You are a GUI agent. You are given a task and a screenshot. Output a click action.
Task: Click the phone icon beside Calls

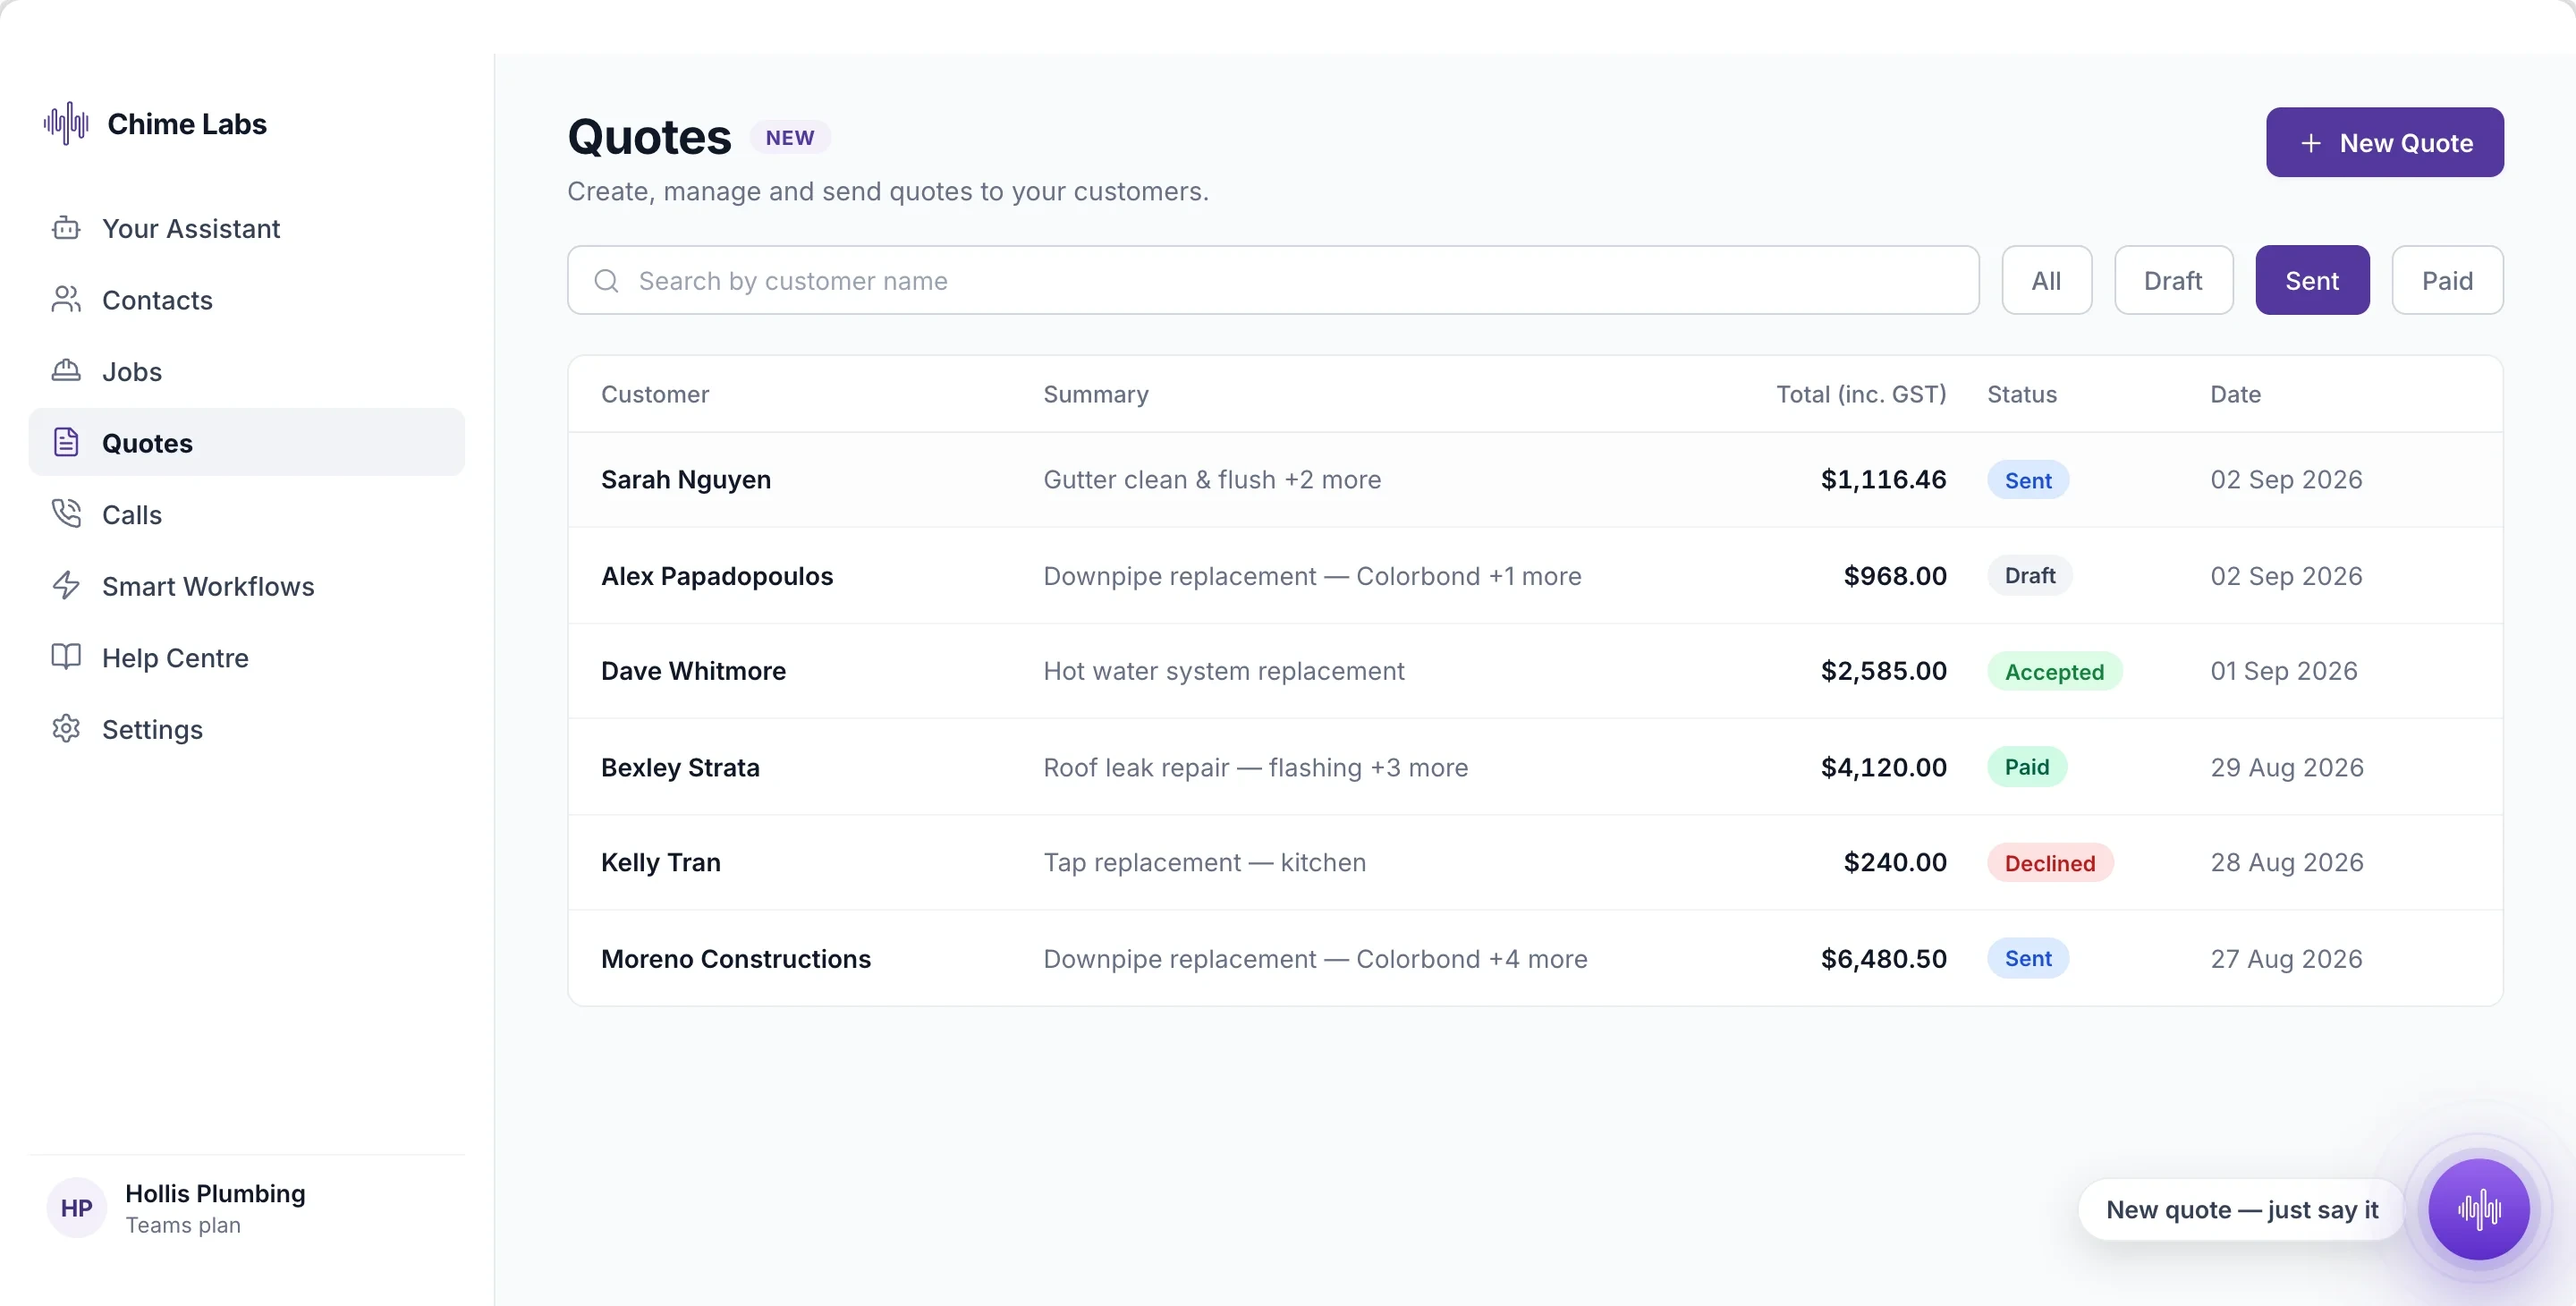66,514
